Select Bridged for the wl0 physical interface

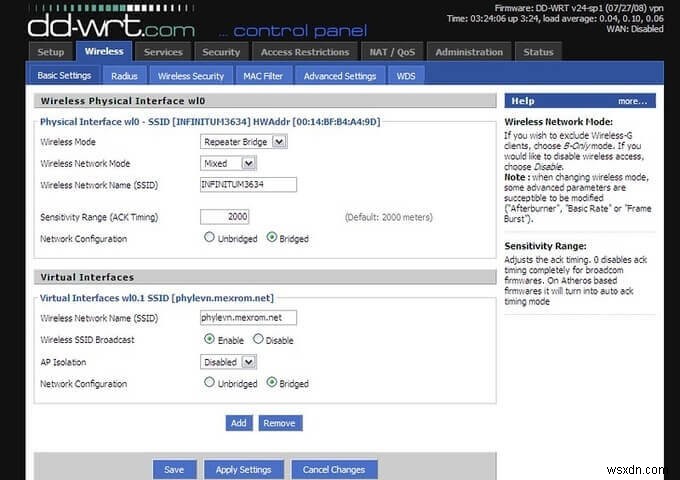pos(272,237)
